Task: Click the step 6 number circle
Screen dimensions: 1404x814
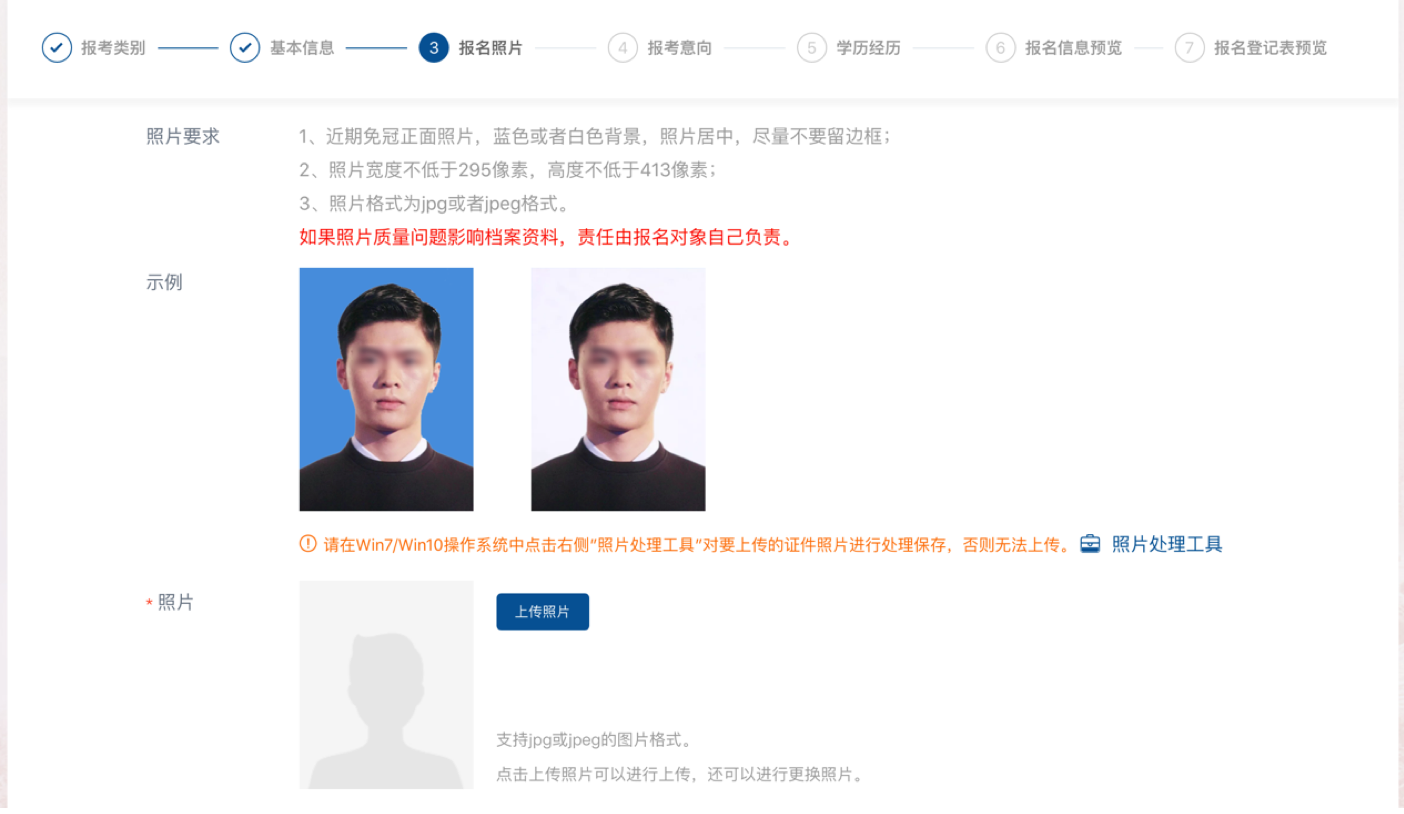Action: click(x=1001, y=48)
